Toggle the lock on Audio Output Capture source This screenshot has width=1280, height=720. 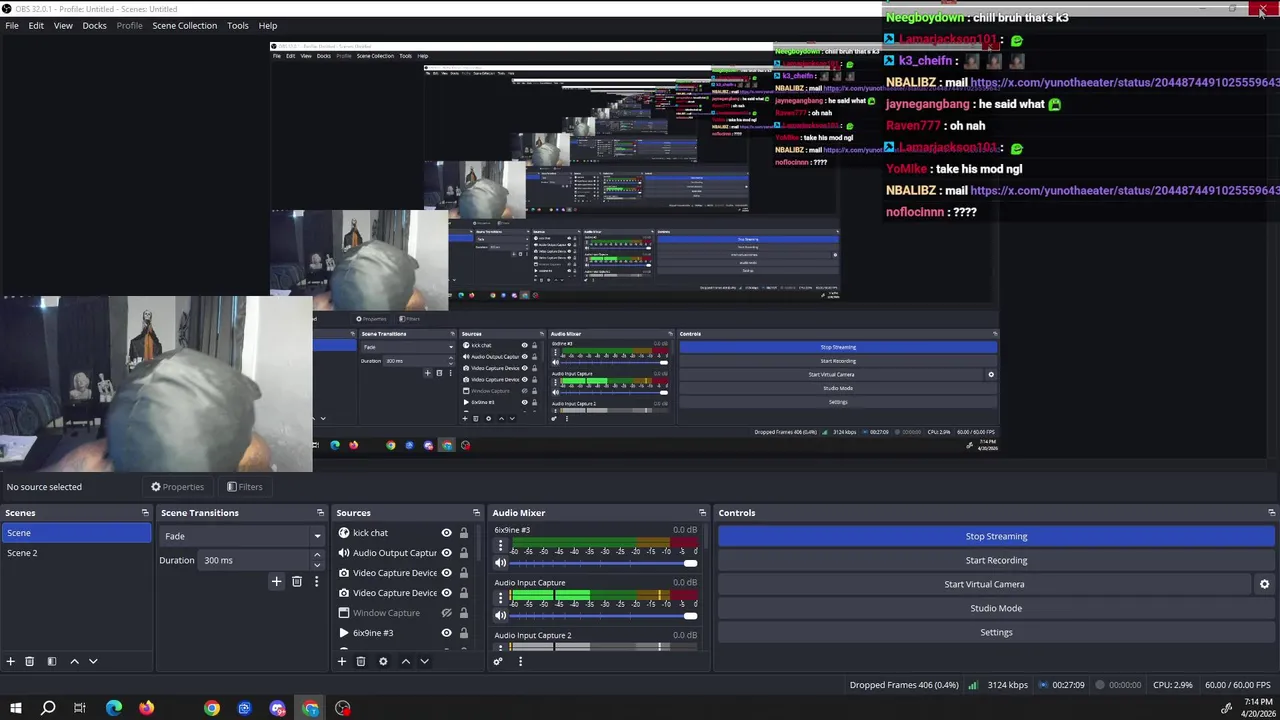(463, 553)
